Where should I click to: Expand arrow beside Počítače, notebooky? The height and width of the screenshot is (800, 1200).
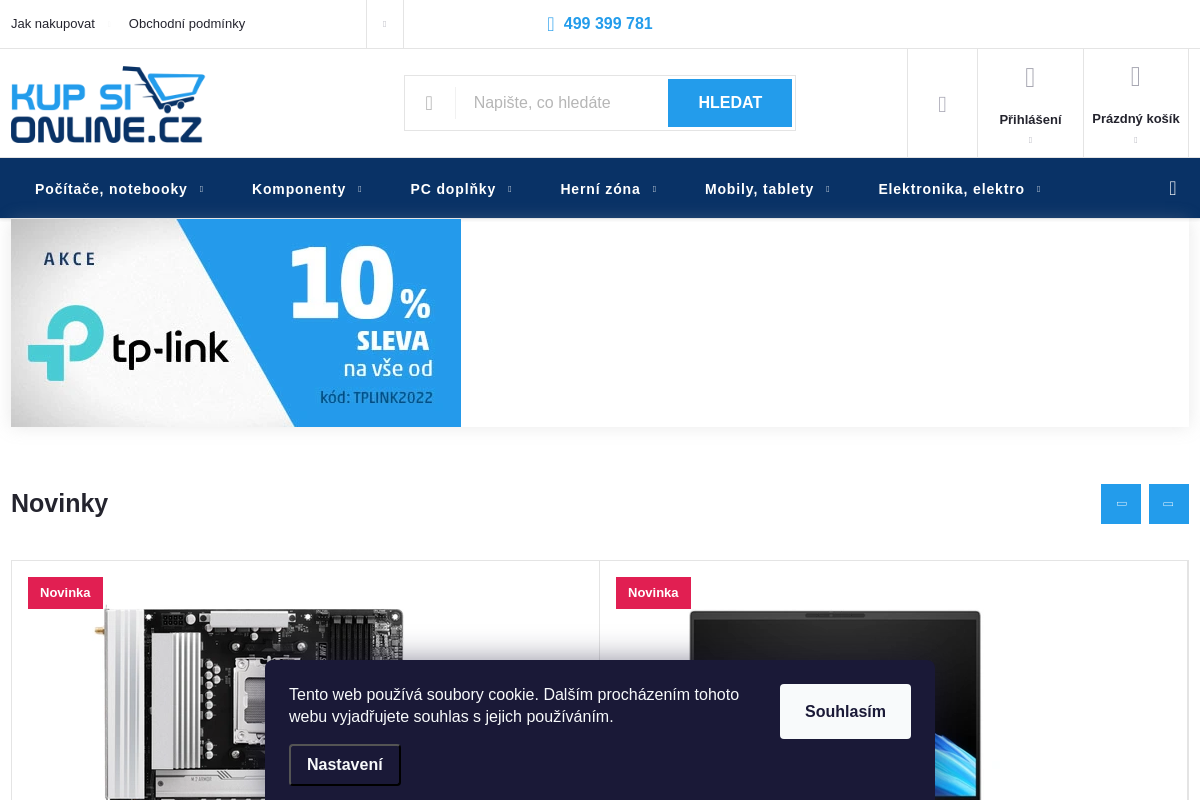coord(202,189)
